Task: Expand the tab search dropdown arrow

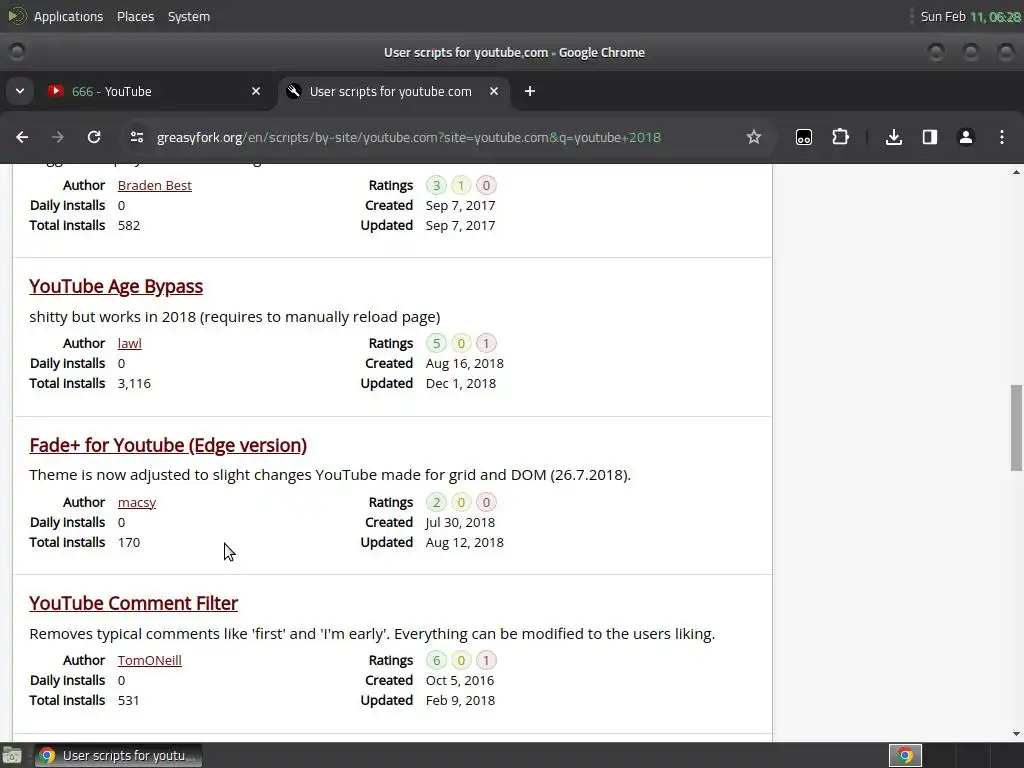Action: [x=20, y=91]
